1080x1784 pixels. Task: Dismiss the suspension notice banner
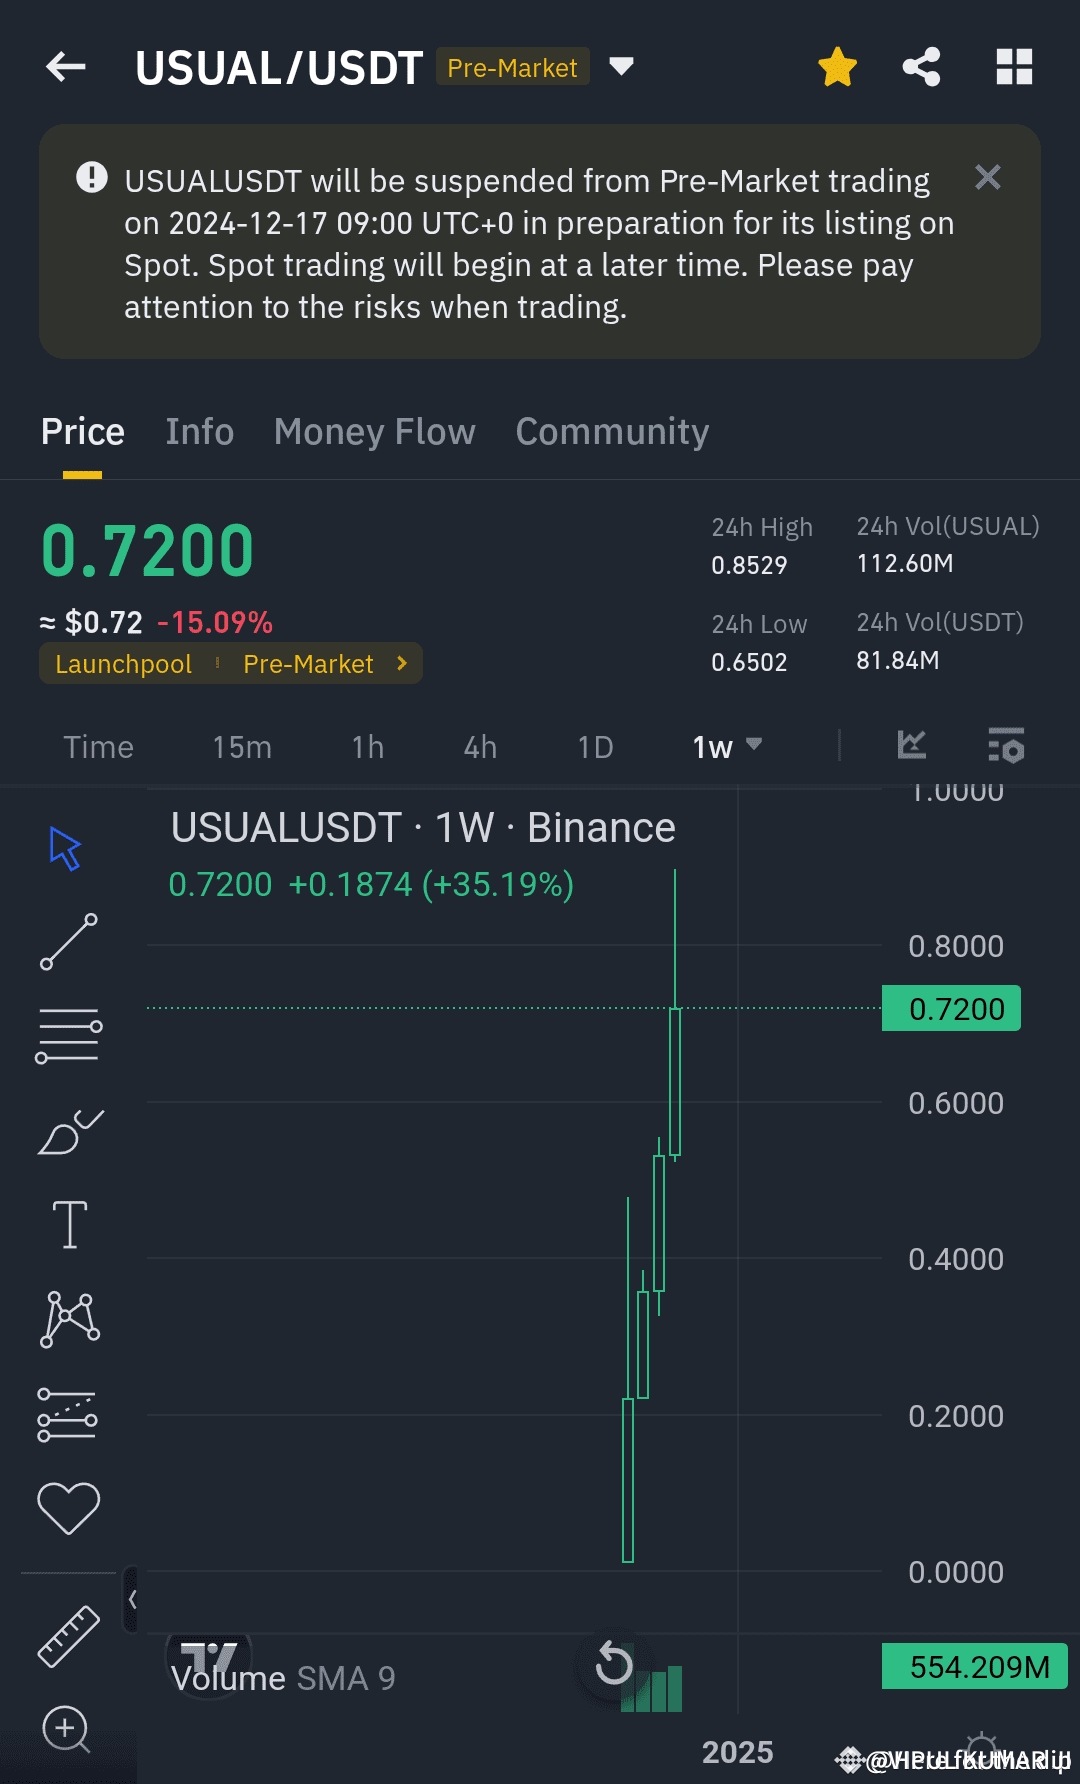coord(988,177)
